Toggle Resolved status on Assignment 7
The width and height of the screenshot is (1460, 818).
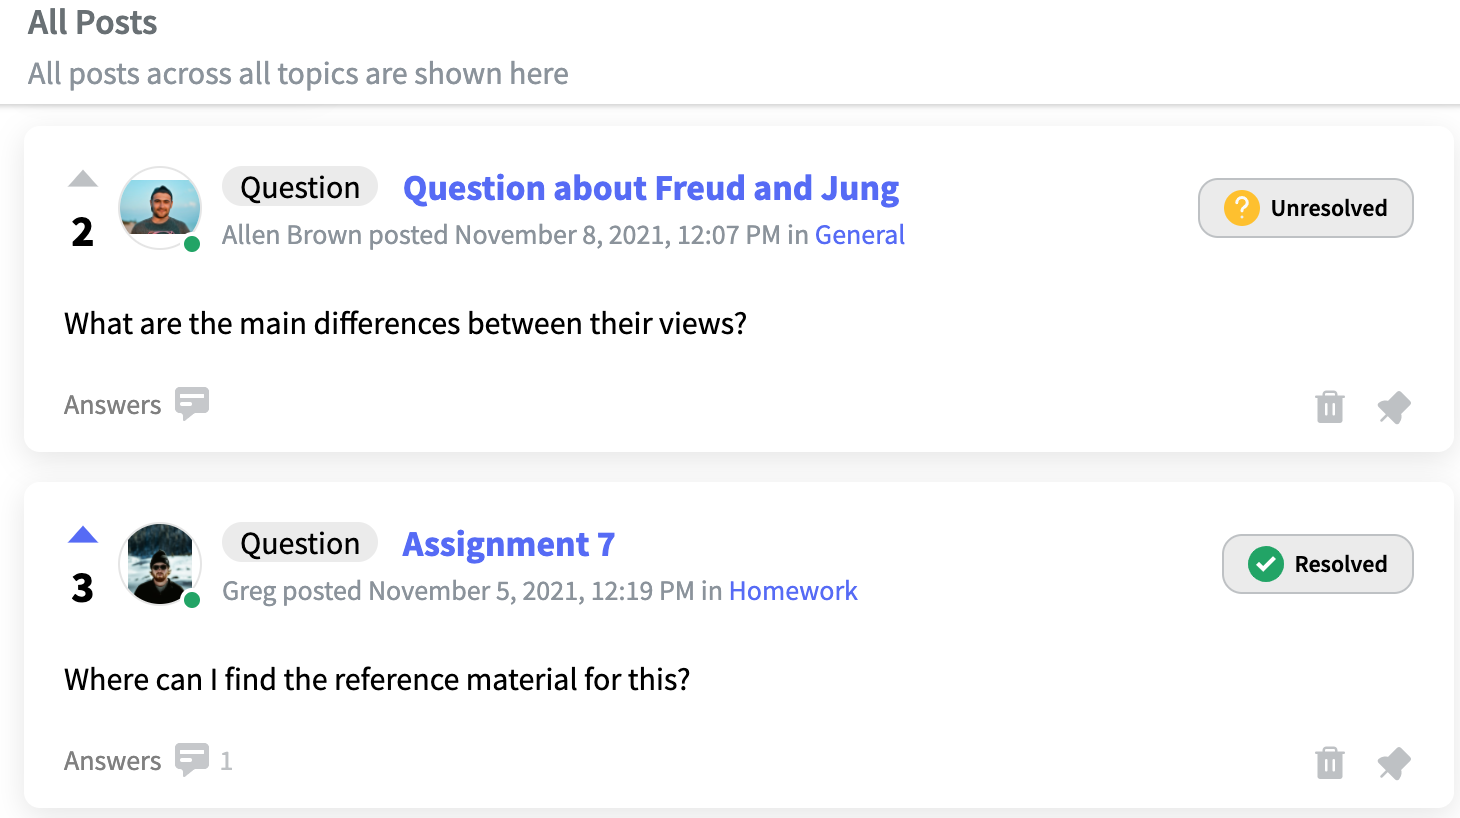[x=1318, y=564]
